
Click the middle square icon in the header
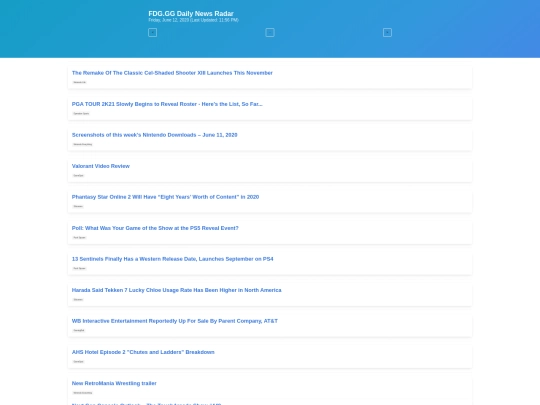[270, 33]
